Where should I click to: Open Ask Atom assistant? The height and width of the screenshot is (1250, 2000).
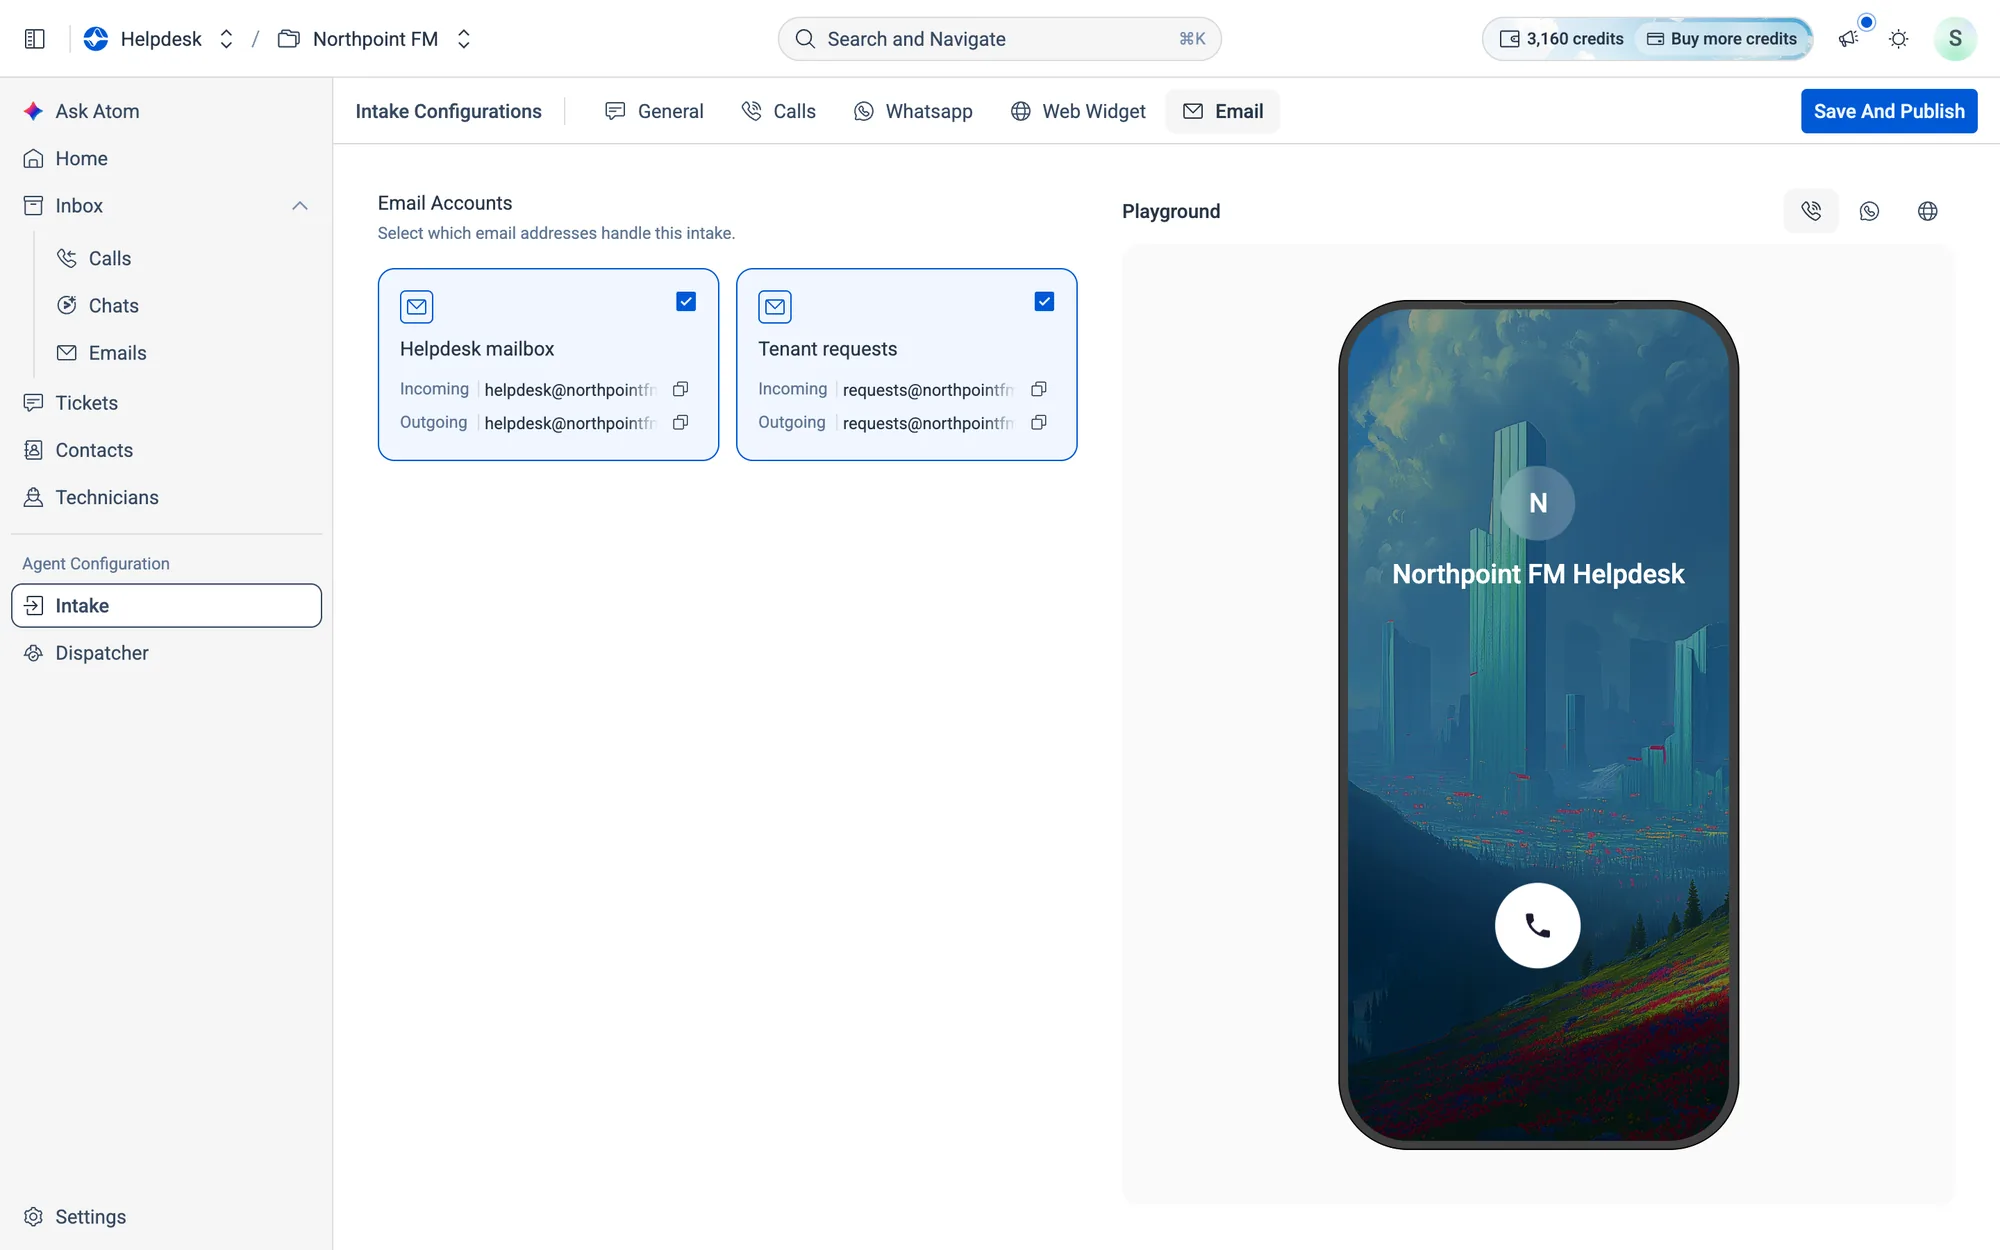point(166,111)
